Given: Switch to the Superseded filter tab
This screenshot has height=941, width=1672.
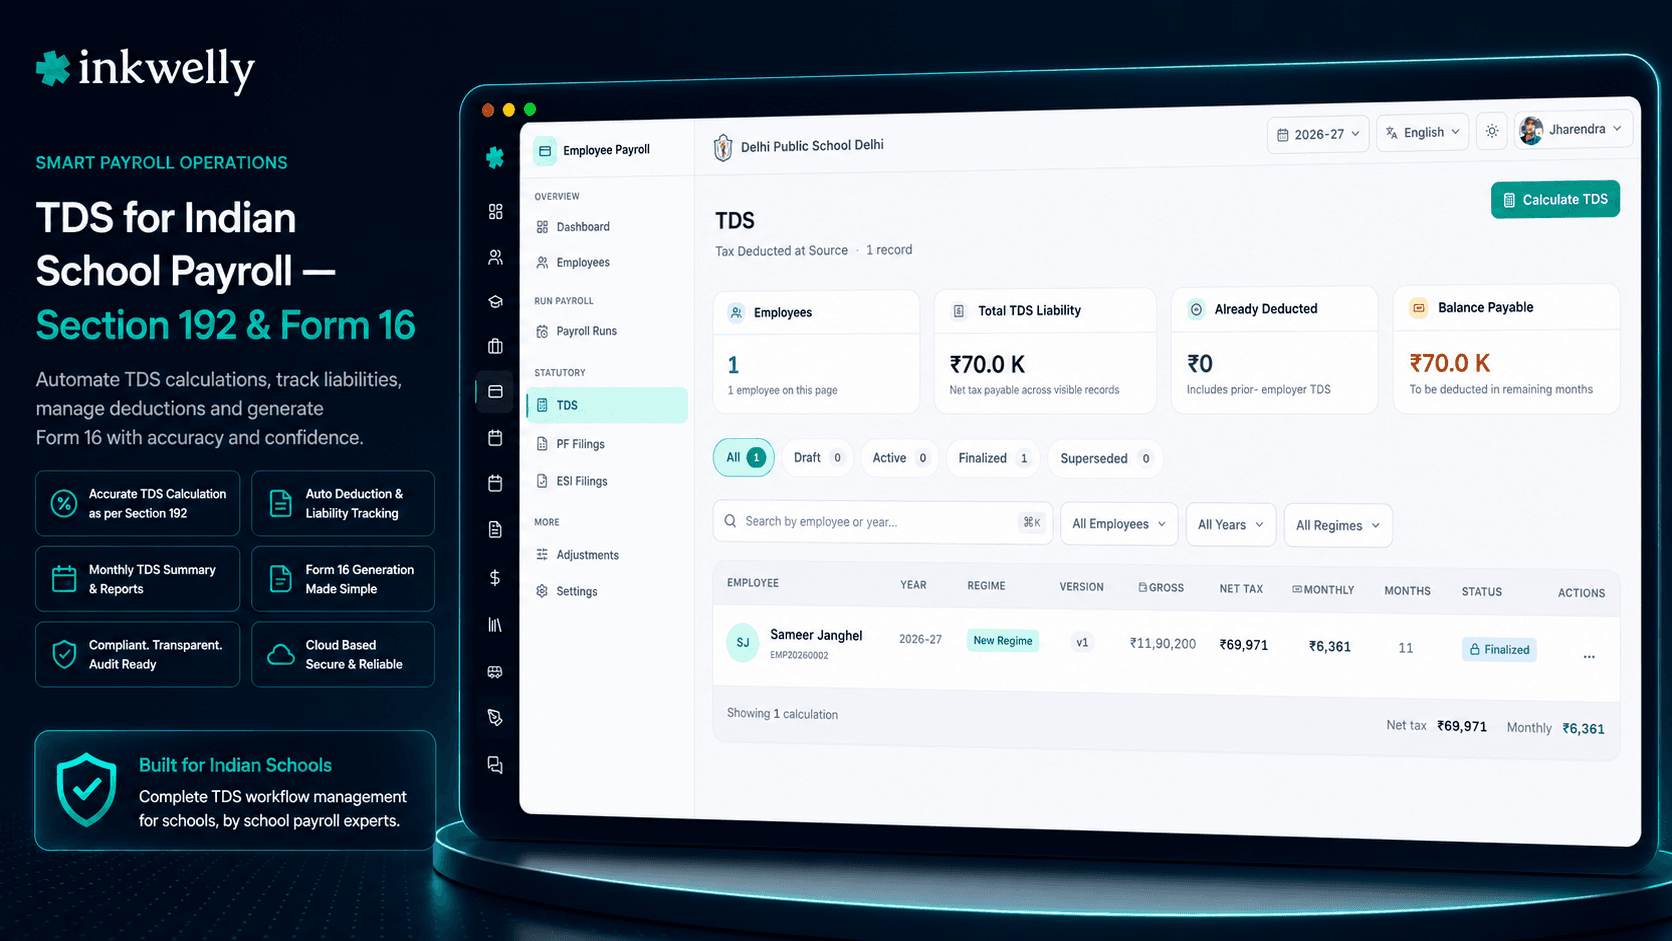Looking at the screenshot, I should coord(1105,459).
